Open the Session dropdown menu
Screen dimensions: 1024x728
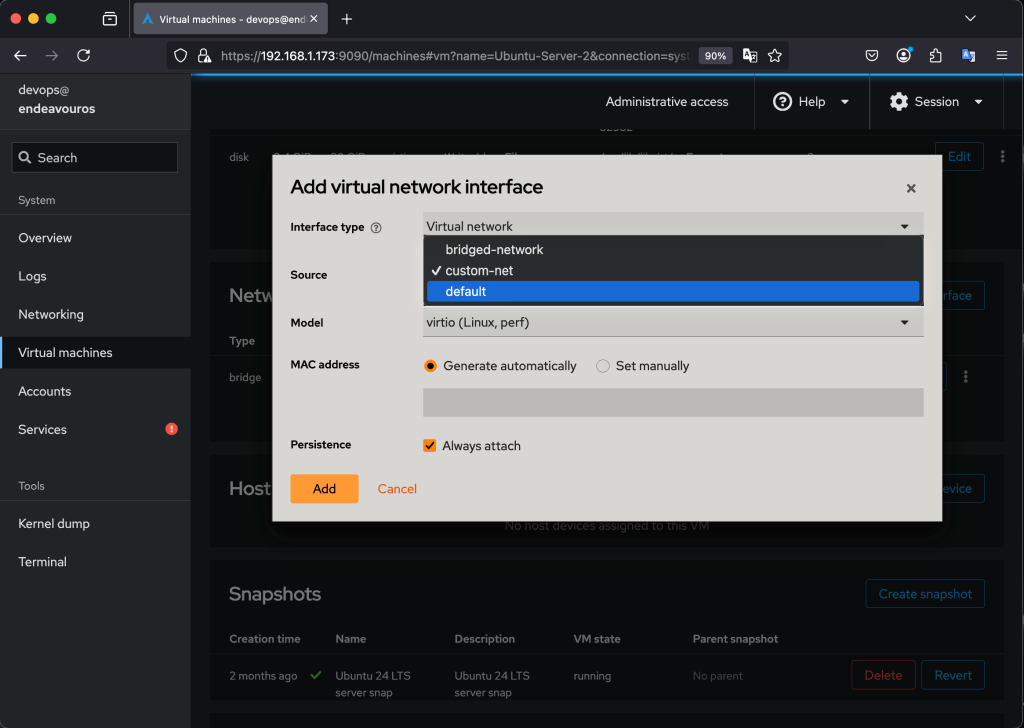[936, 102]
